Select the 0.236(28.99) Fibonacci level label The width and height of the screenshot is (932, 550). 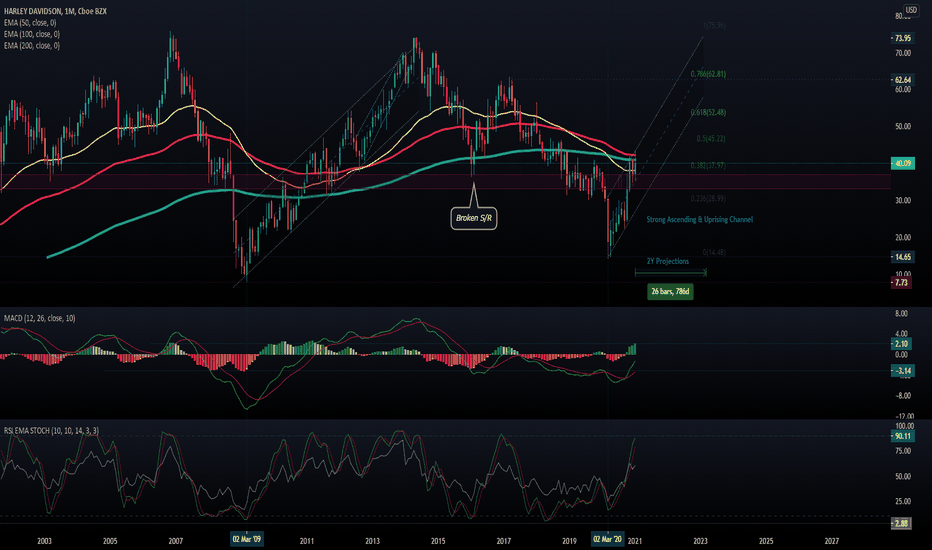708,199
